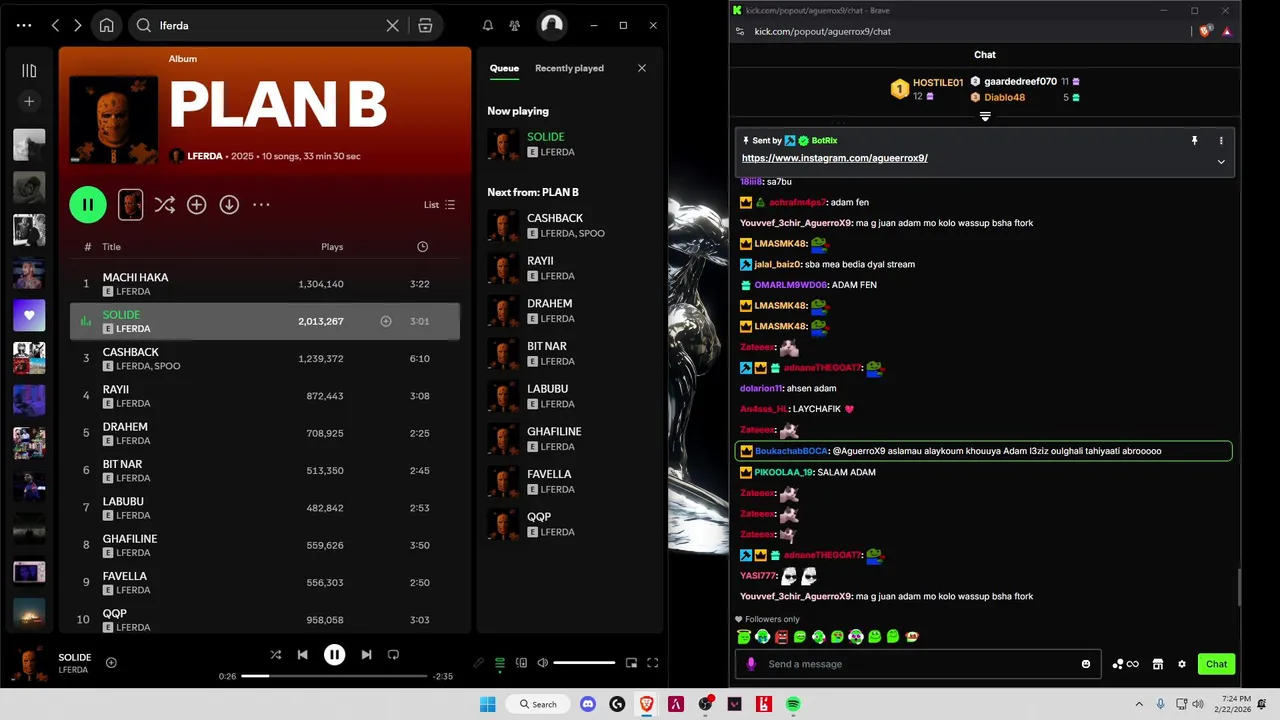Image resolution: width=1280 pixels, height=720 pixels.
Task: Sort tracks by the duration clock header
Action: pos(422,247)
